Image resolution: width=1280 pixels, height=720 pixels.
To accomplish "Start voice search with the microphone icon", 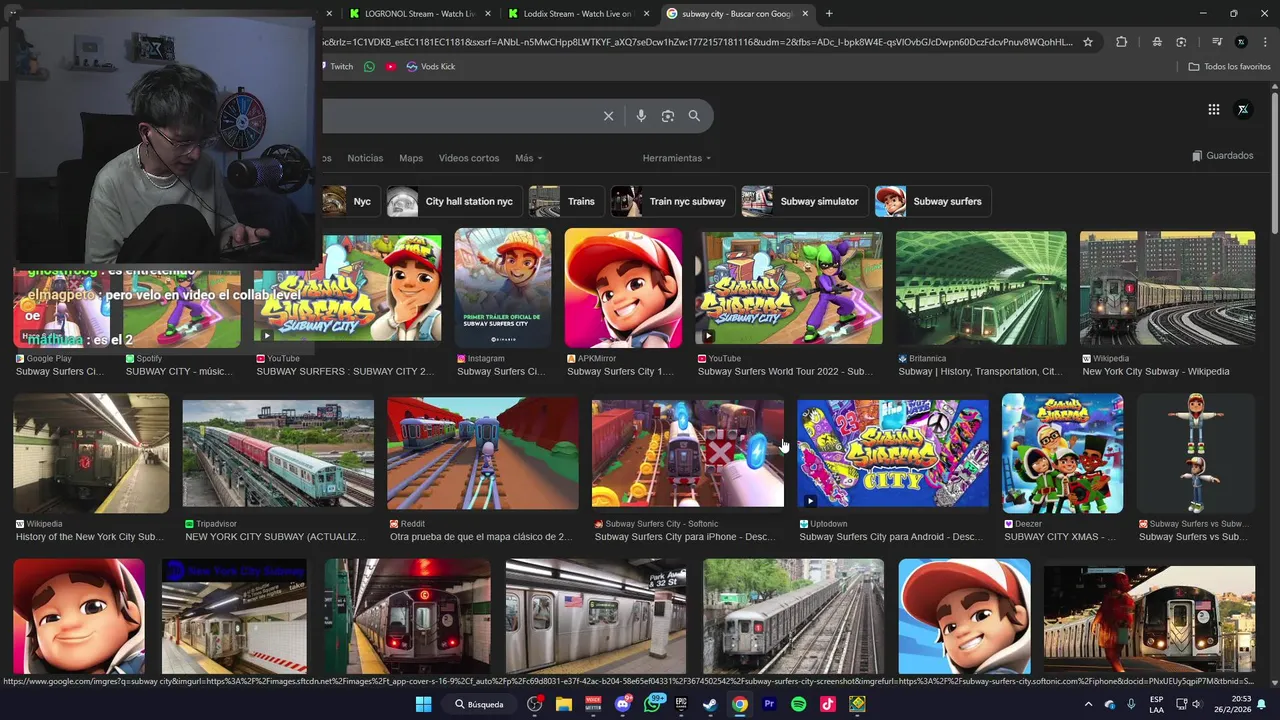I will (x=641, y=116).
